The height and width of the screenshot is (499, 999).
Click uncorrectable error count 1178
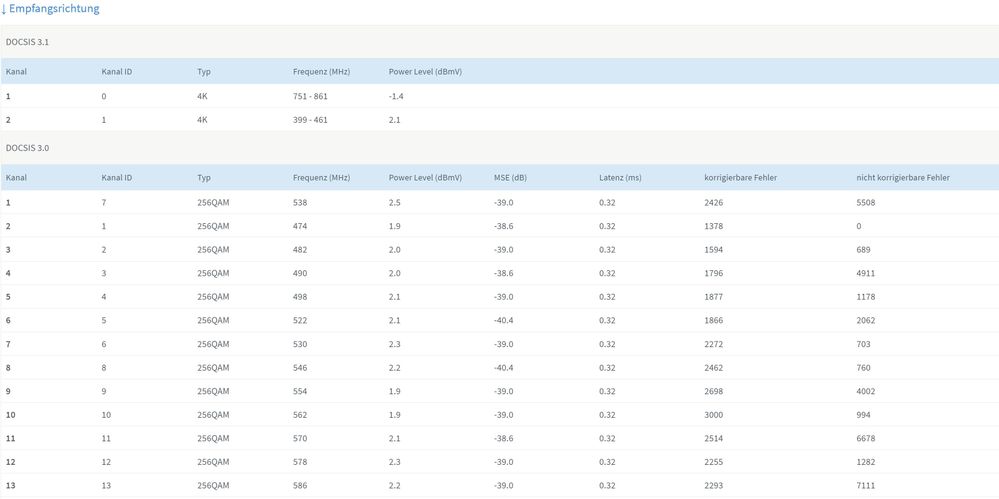866,297
